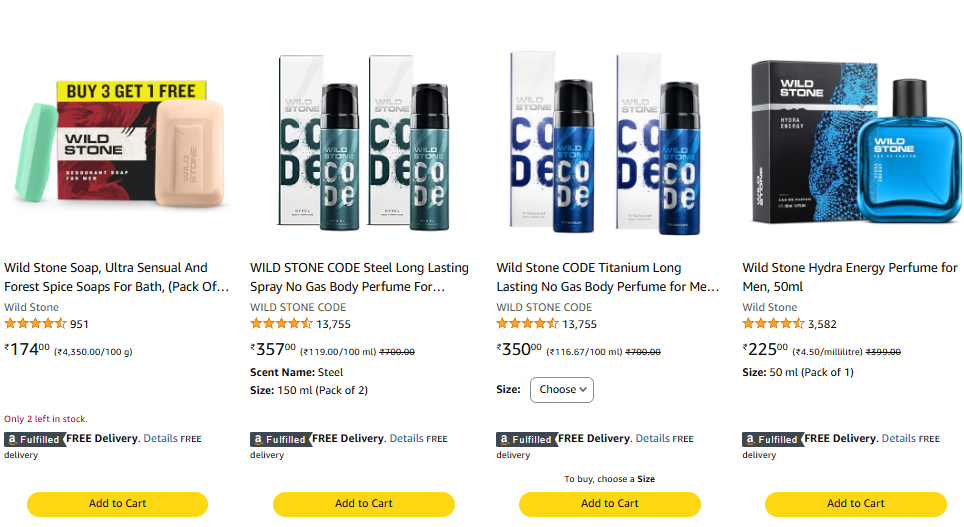Add Wild Stone Soap to cart

point(117,504)
